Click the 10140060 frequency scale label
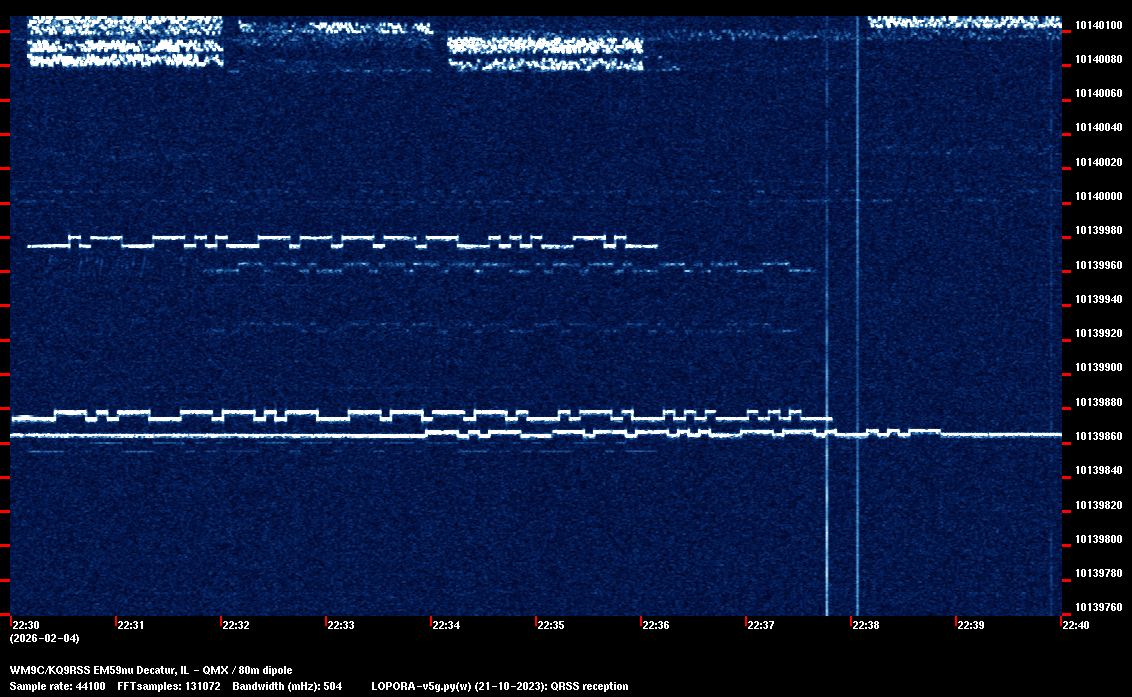1132x697 pixels. [1097, 93]
